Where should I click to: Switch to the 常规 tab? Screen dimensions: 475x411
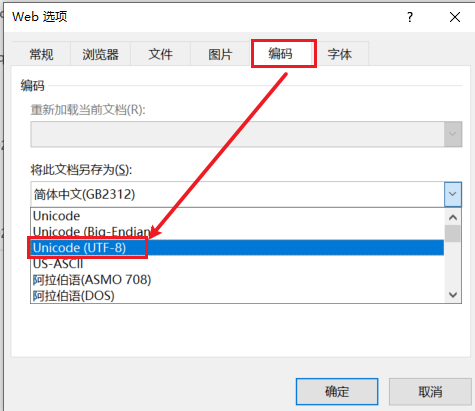(41, 54)
